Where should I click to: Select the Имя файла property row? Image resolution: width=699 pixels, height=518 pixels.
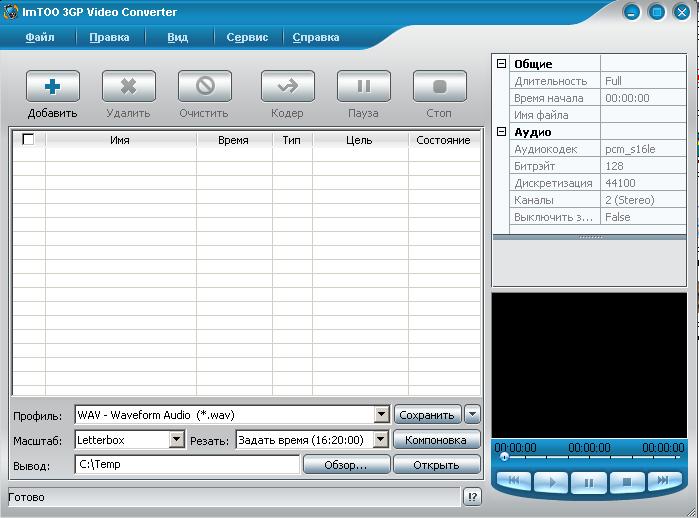tap(597, 115)
